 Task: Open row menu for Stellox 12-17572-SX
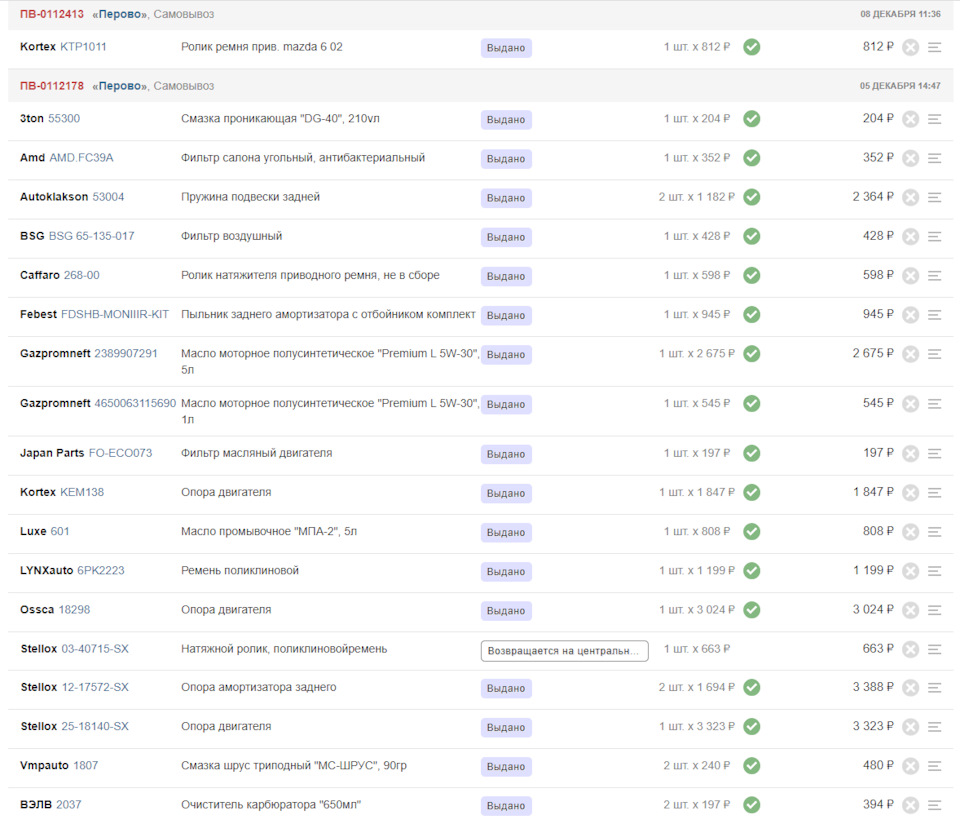[x=934, y=687]
